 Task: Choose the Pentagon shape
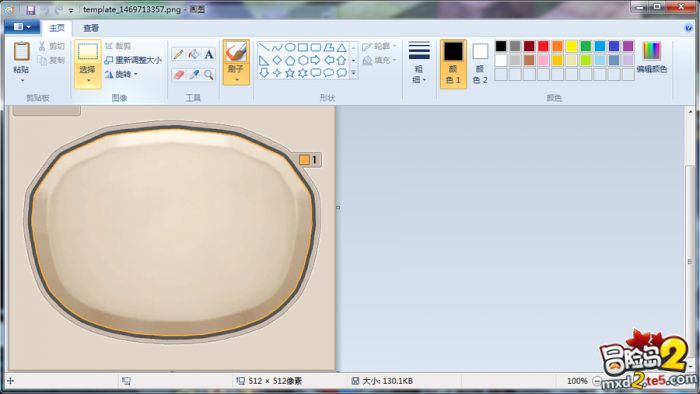(290, 60)
